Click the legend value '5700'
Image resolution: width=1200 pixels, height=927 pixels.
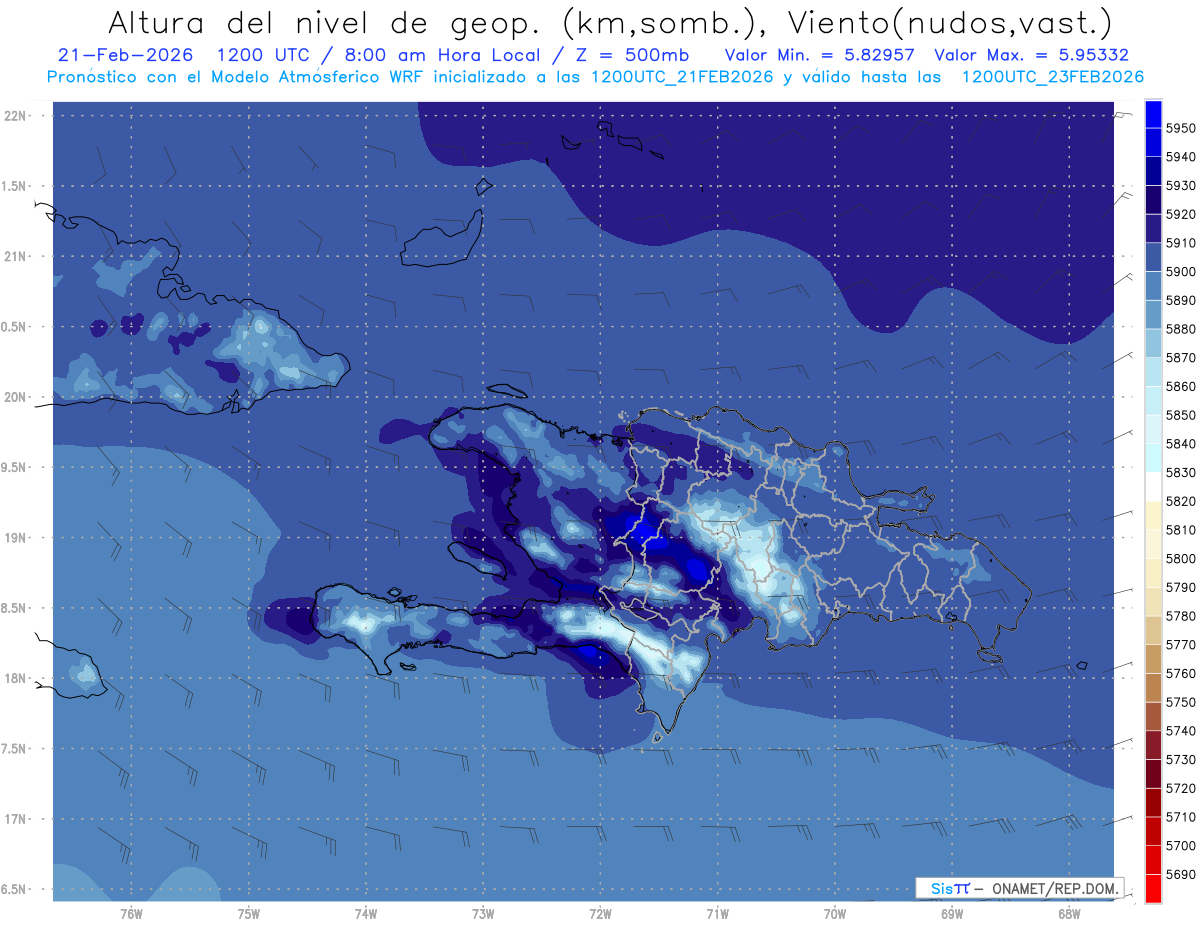pos(1181,845)
